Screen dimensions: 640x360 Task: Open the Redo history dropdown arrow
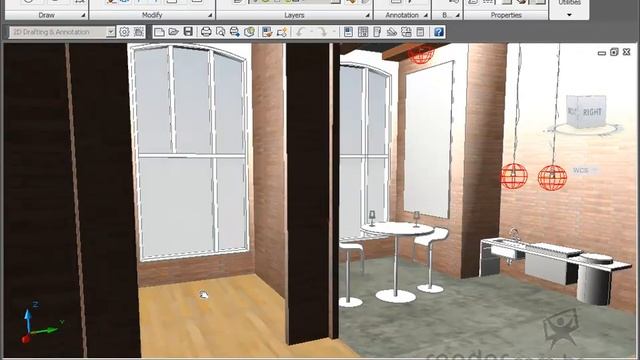click(333, 32)
